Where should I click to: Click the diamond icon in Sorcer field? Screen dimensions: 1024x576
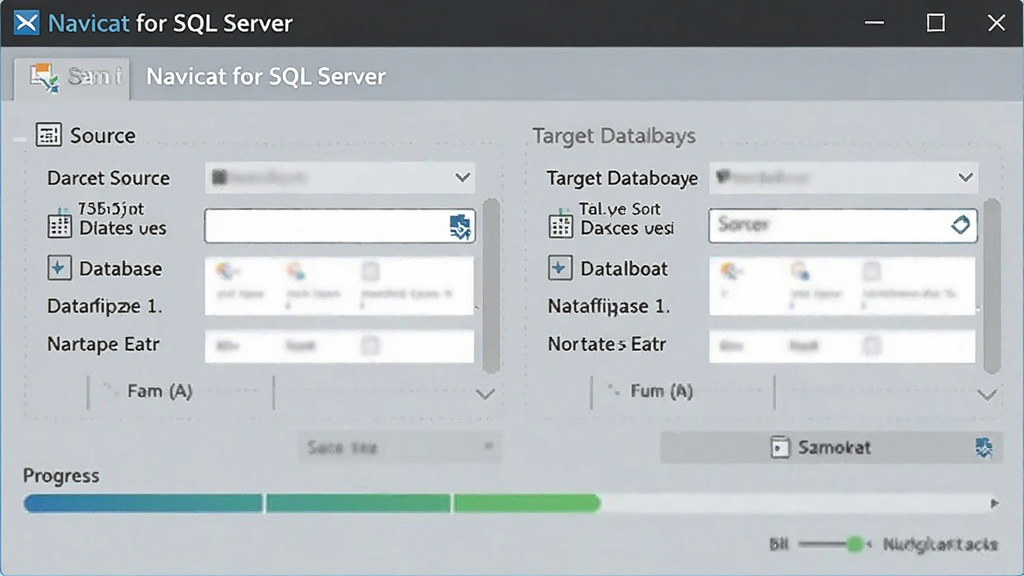[960, 225]
